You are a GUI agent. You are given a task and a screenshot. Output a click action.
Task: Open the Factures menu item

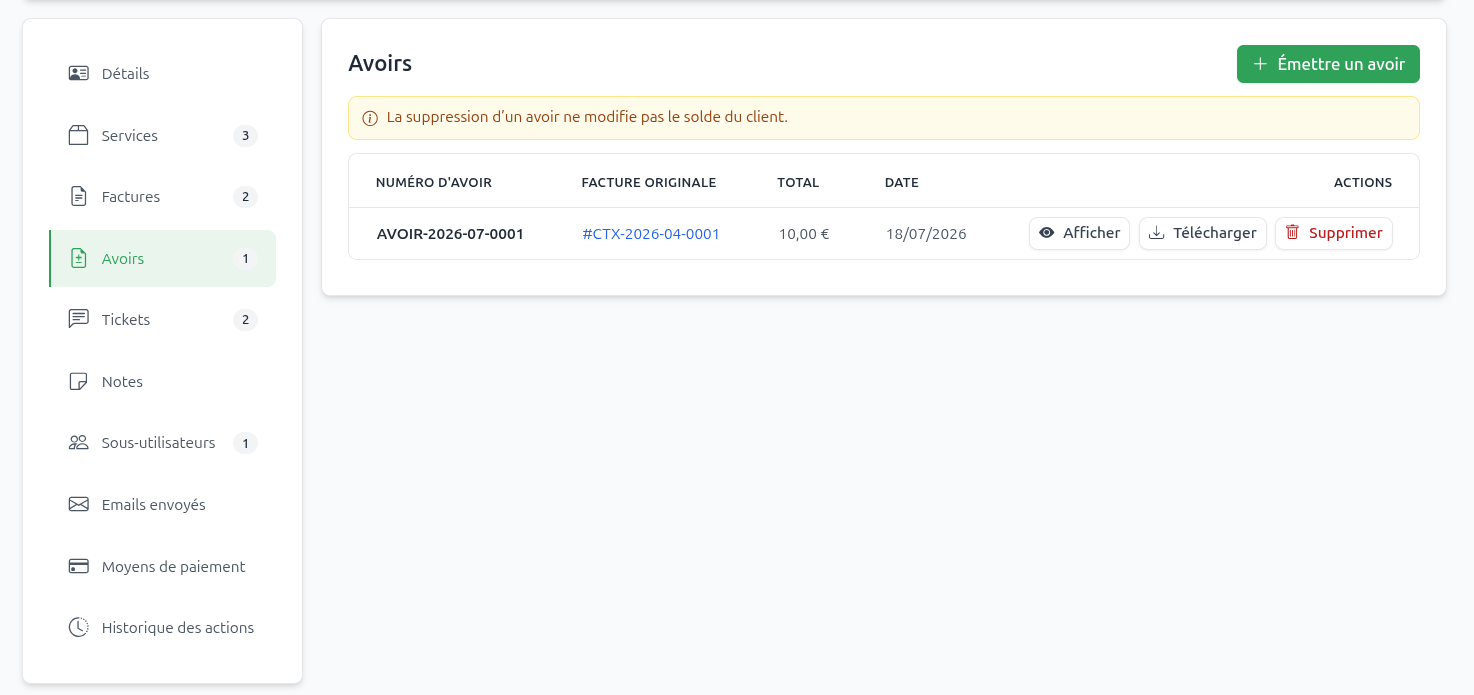pos(162,197)
